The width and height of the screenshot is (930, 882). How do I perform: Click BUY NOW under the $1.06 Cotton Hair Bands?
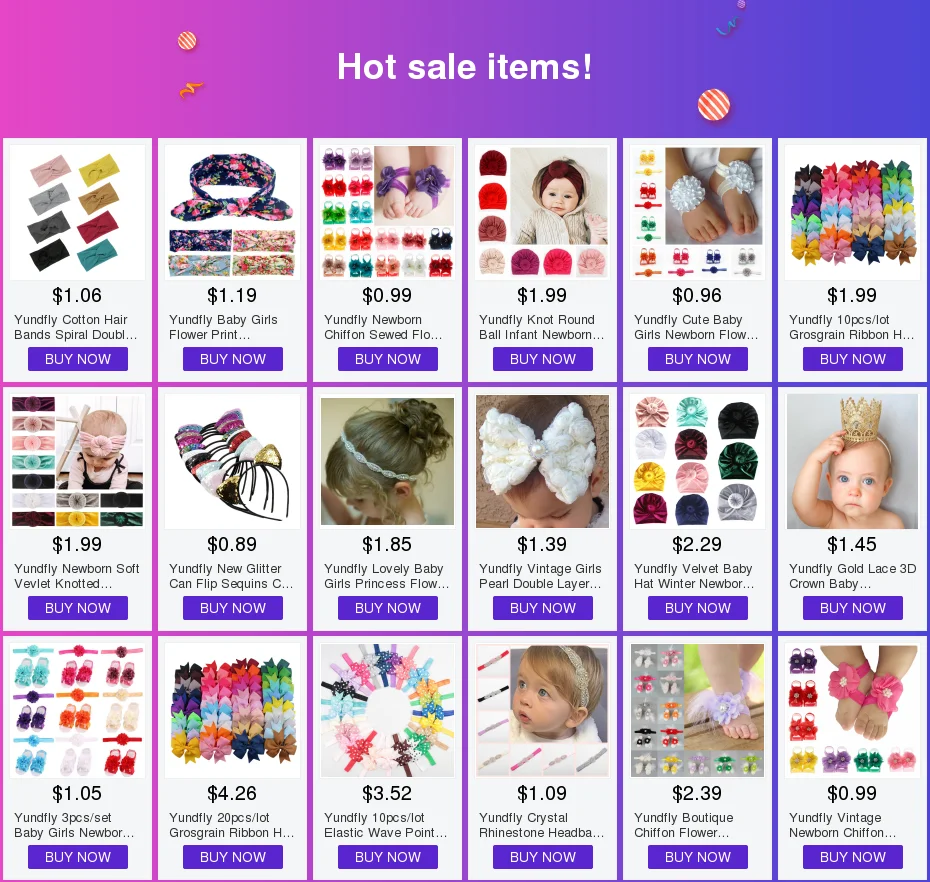78,359
